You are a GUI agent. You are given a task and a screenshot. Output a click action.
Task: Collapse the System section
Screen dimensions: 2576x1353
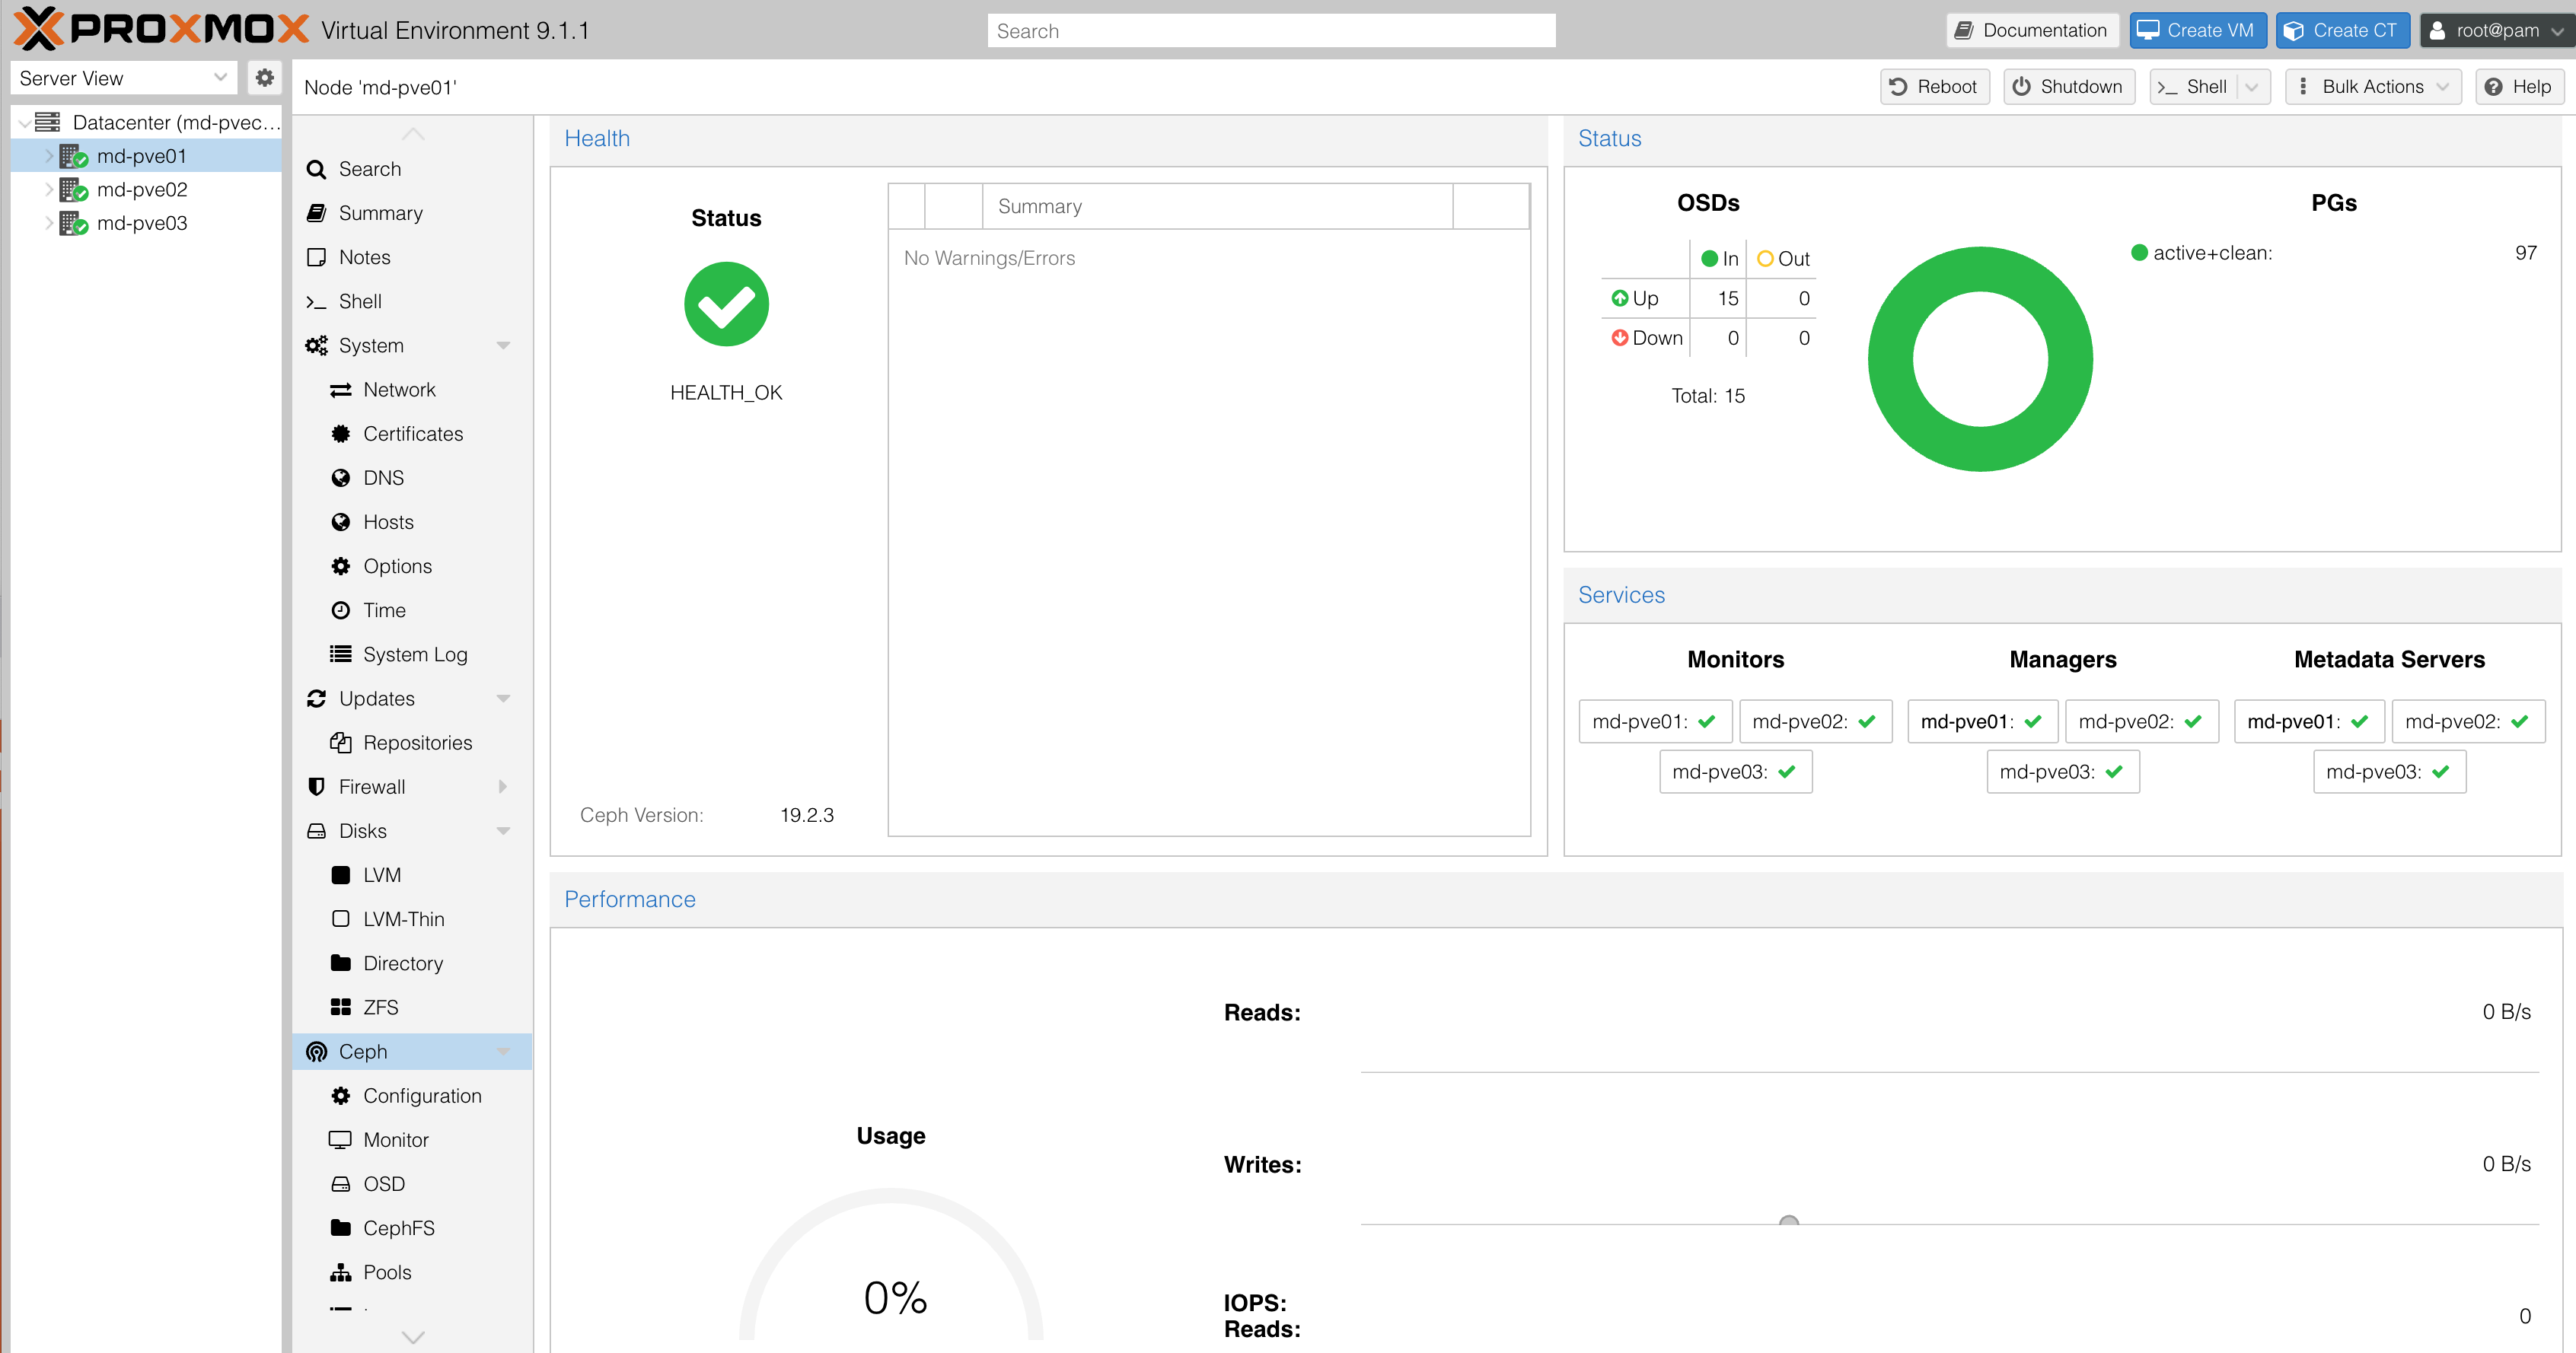click(504, 345)
